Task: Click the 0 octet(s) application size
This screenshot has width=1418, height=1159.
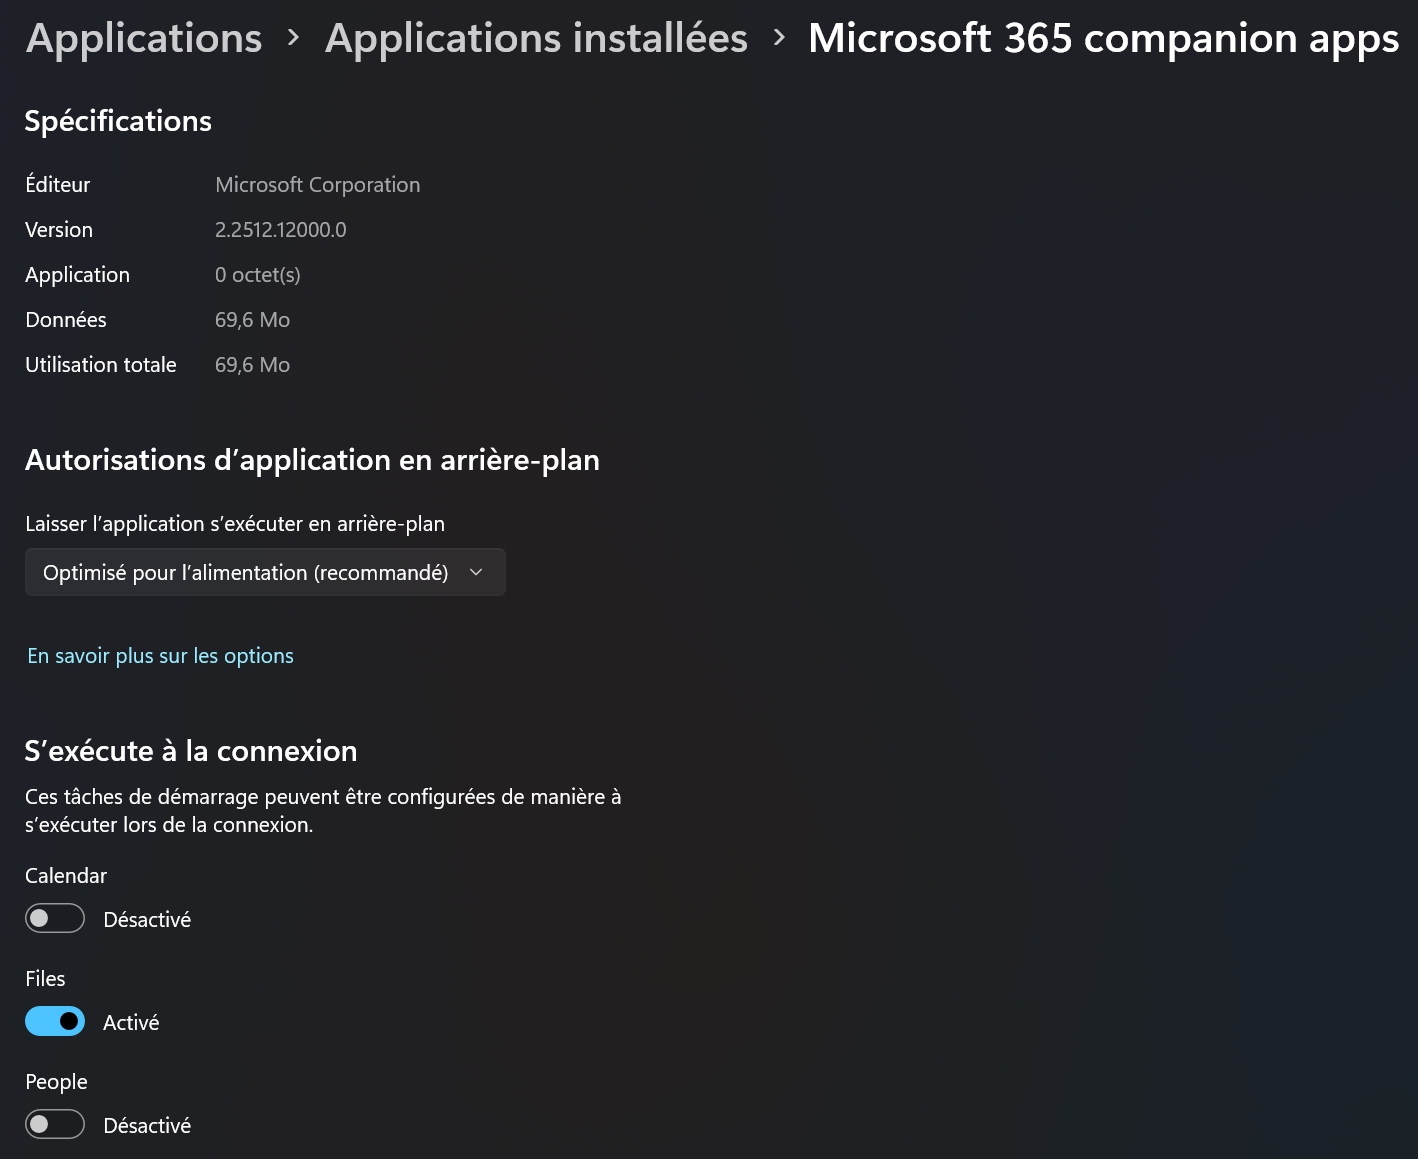Action: [x=257, y=275]
